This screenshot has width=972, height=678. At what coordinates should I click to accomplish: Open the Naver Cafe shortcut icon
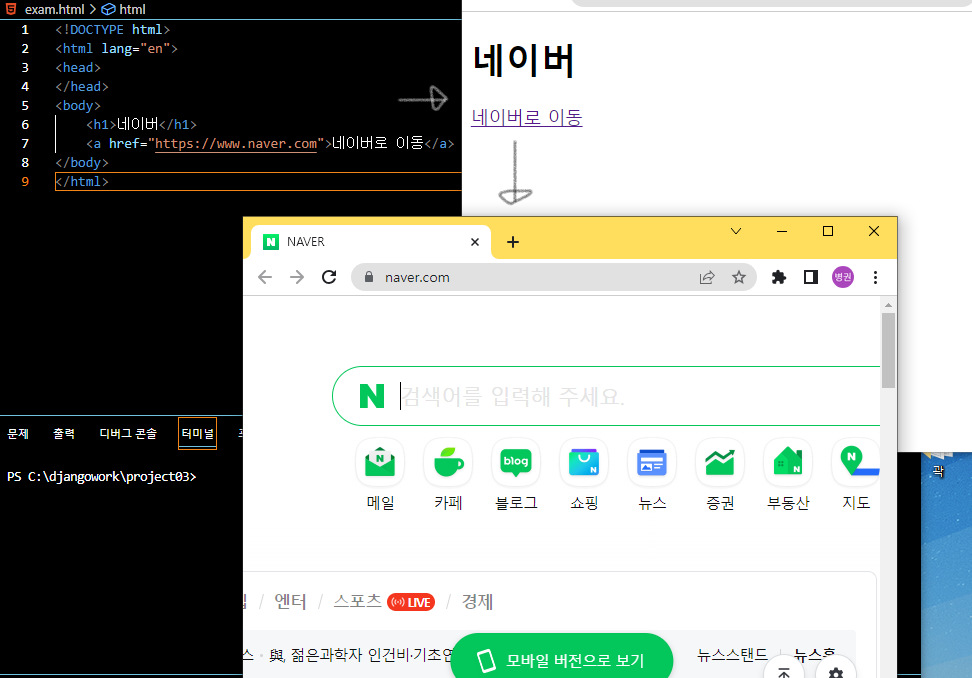click(448, 462)
